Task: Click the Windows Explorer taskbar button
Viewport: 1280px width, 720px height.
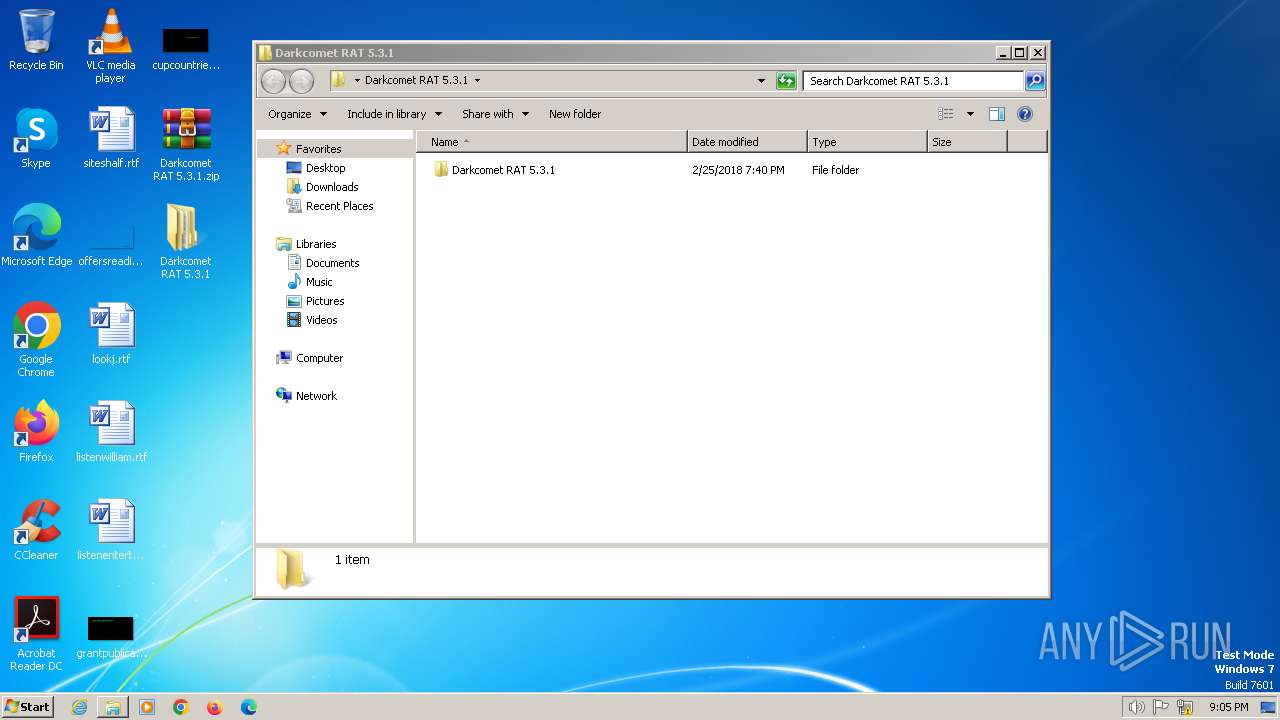Action: (x=113, y=707)
